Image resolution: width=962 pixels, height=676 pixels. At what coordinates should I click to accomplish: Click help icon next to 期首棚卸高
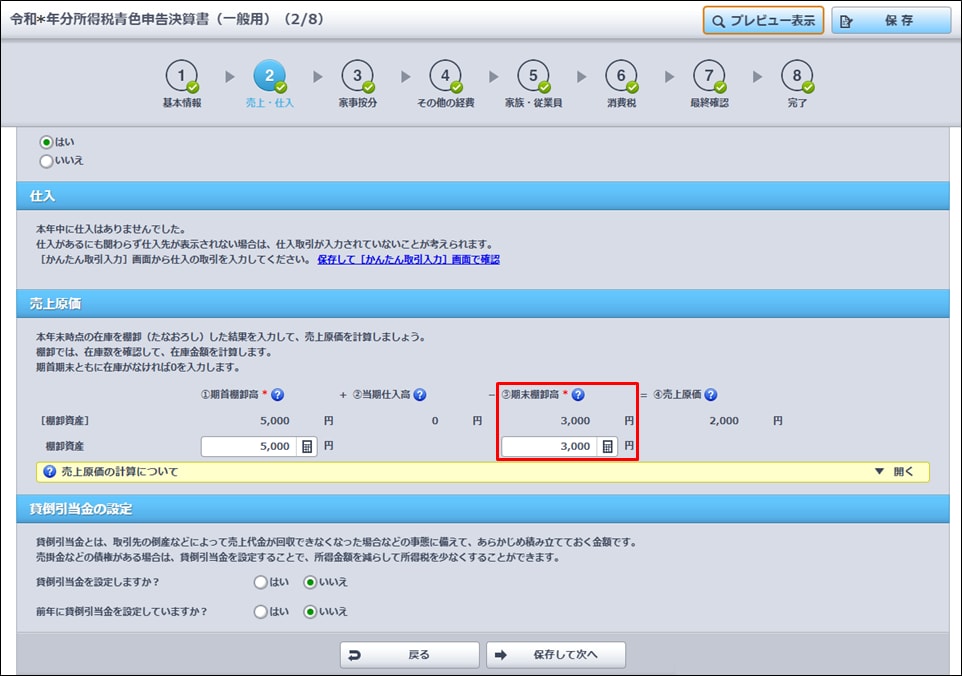278,395
